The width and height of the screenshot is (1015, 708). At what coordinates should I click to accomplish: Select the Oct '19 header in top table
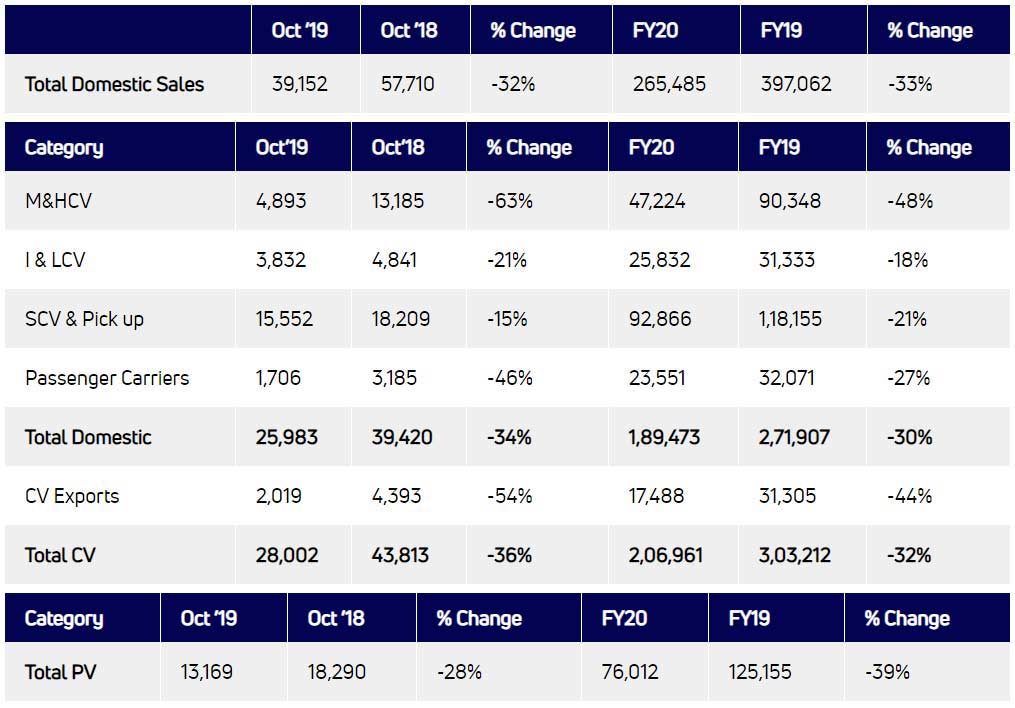click(x=299, y=30)
